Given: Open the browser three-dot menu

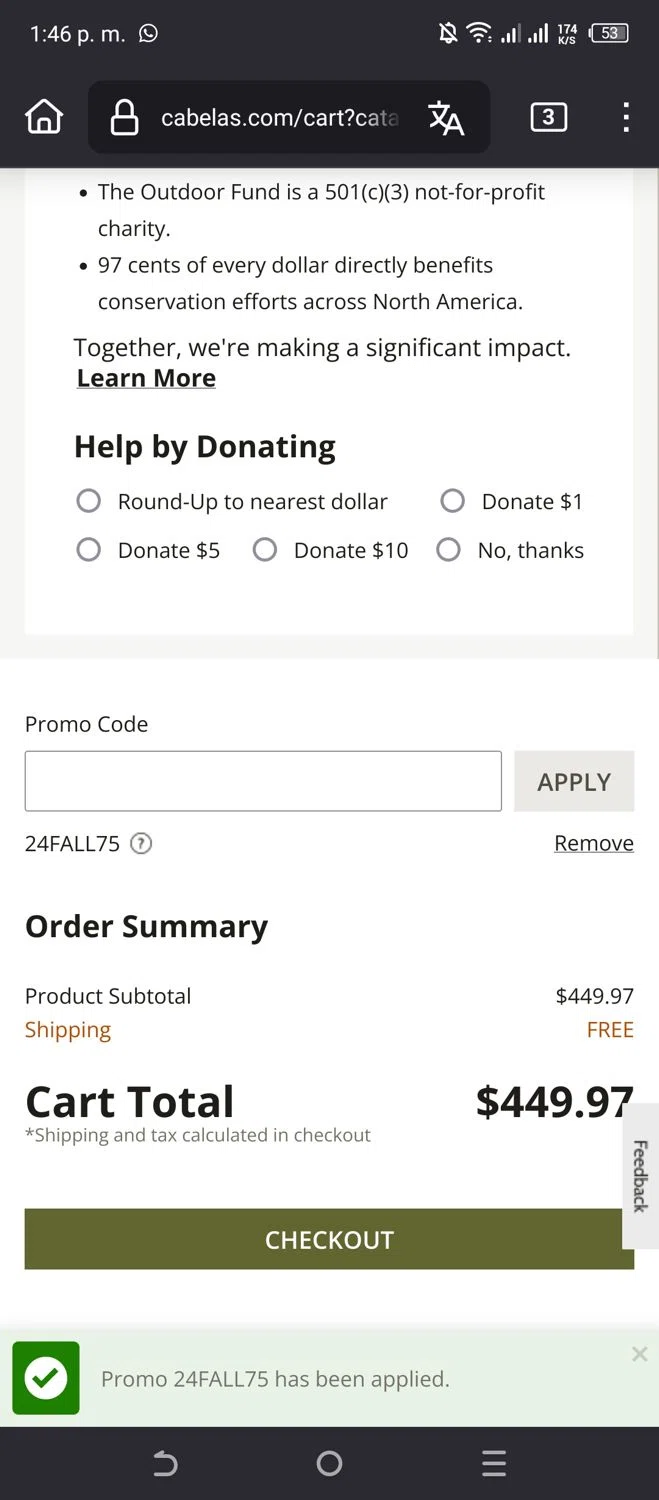Looking at the screenshot, I should [x=626, y=117].
